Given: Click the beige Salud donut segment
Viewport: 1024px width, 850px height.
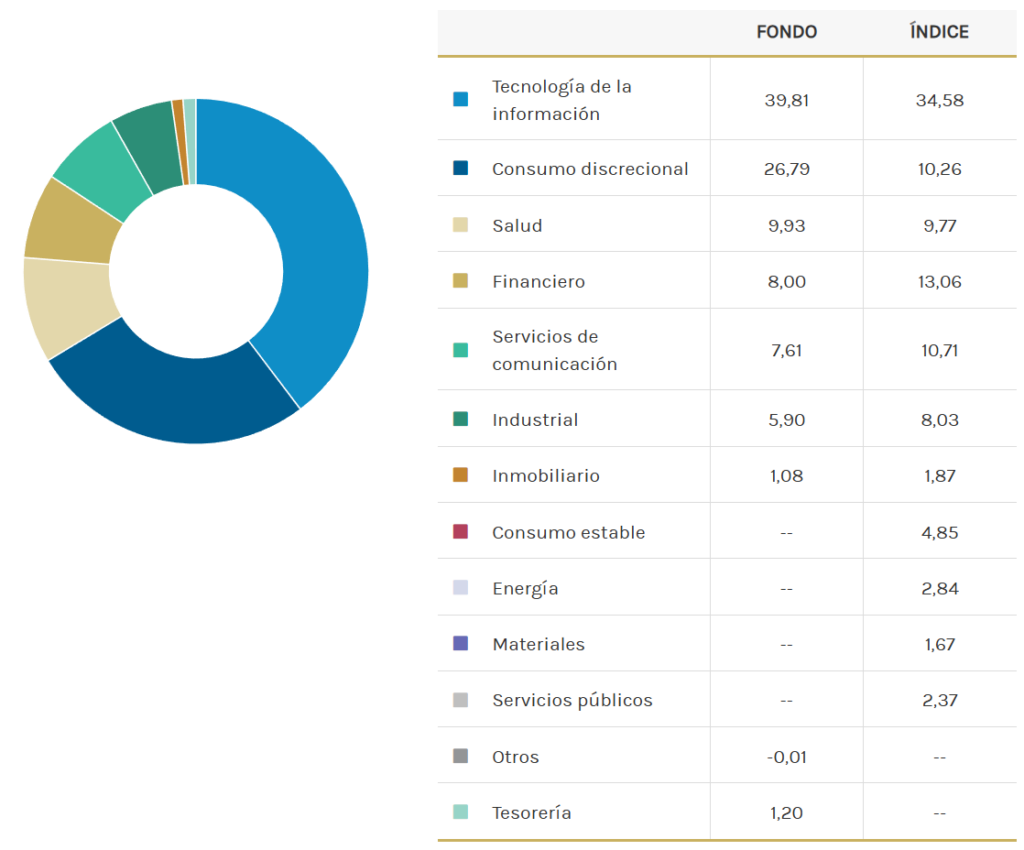Looking at the screenshot, I should point(65,305).
